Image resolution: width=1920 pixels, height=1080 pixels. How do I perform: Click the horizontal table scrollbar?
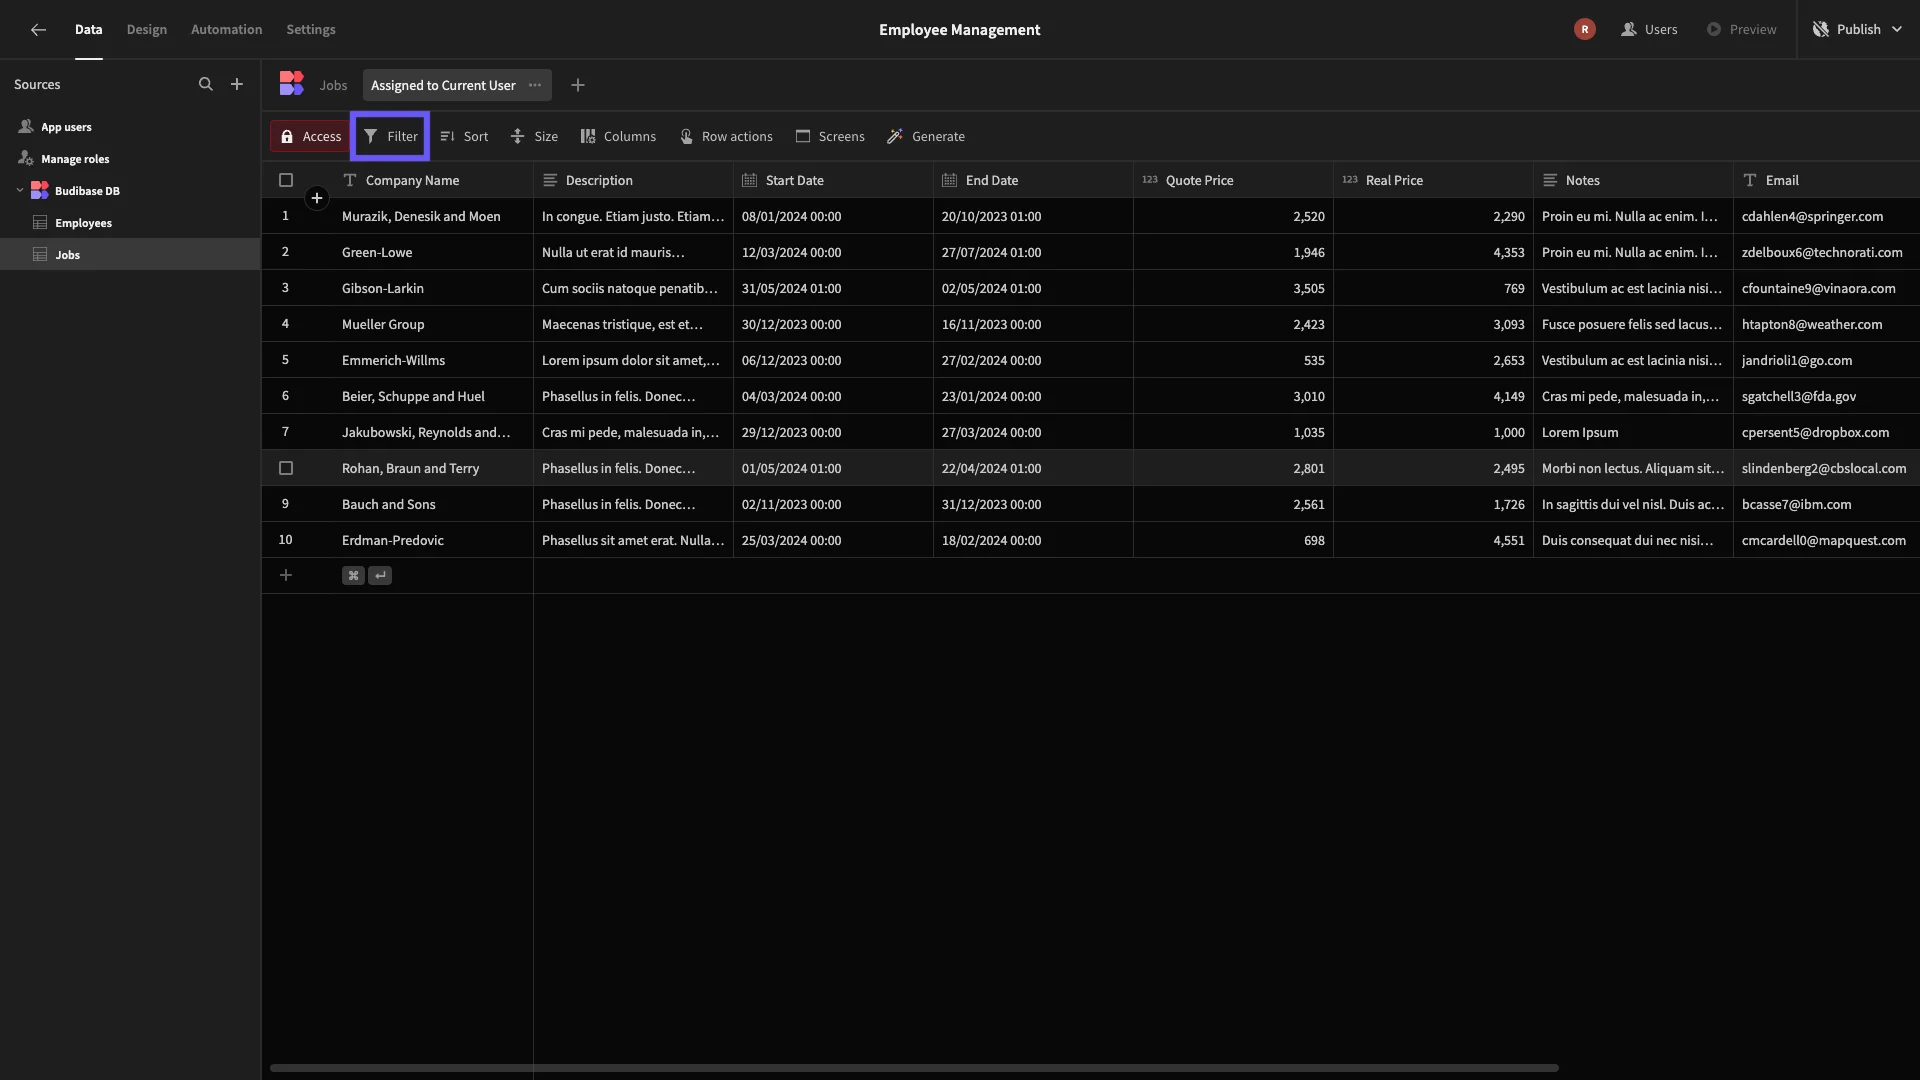coord(914,1068)
